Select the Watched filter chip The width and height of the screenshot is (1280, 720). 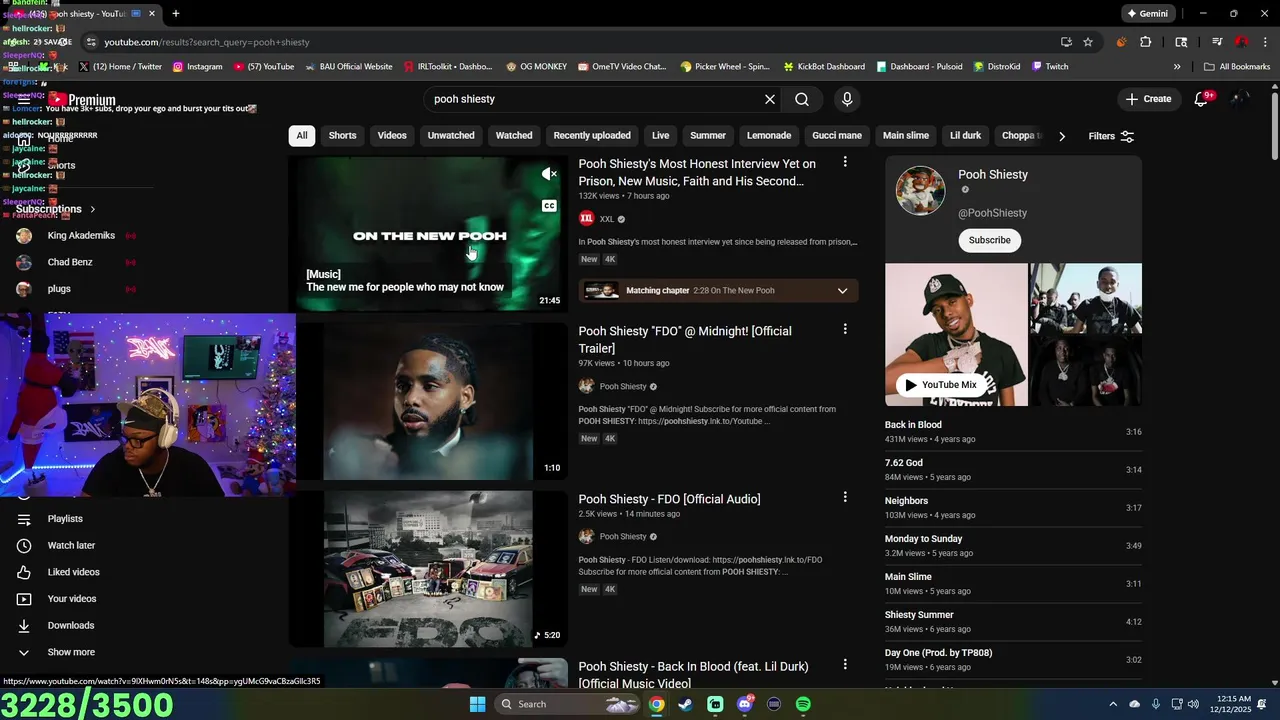(514, 135)
